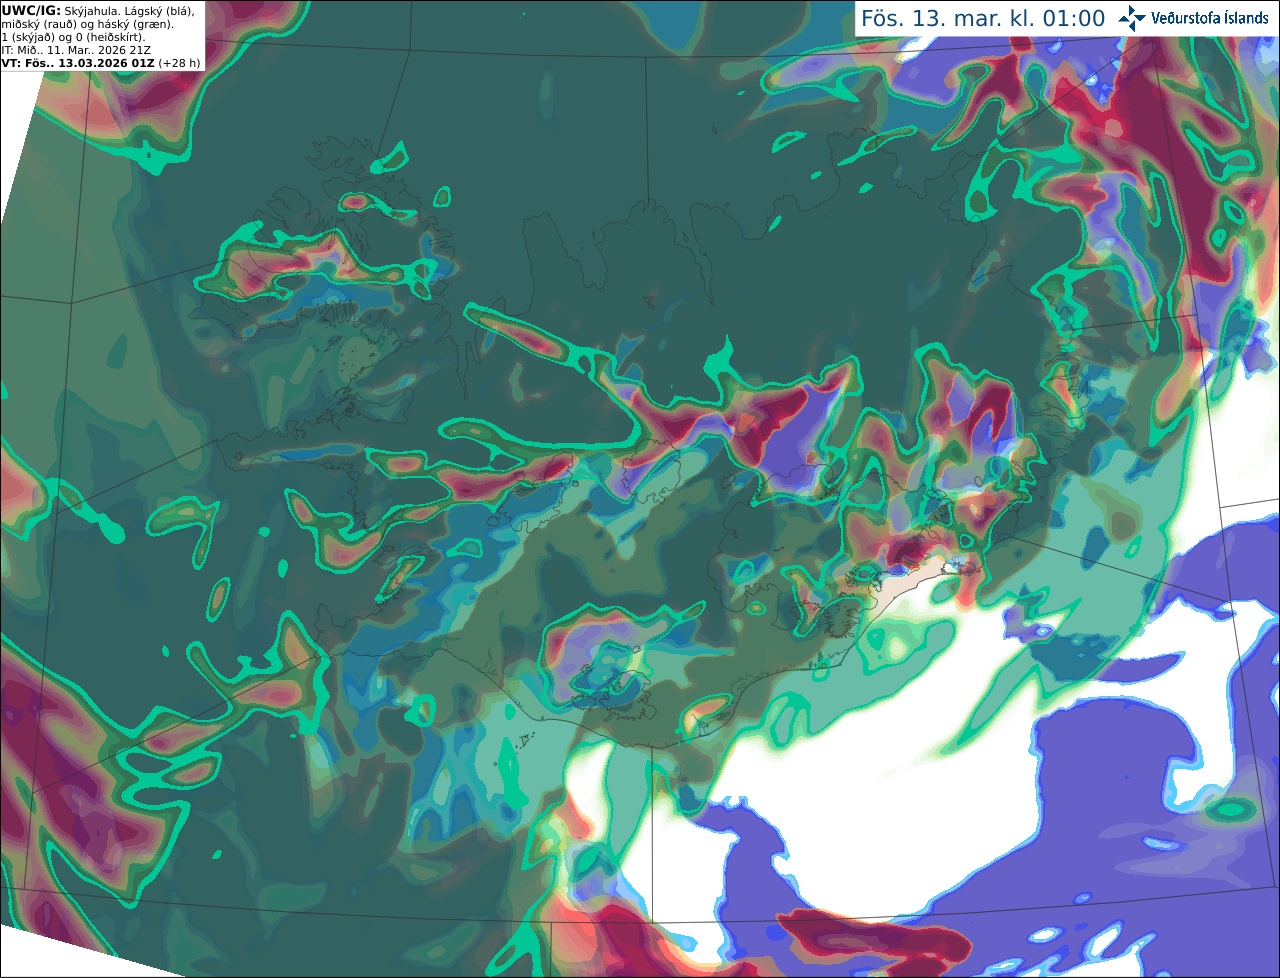
Task: Click the Veðurstofa Íslands logo icon
Action: pyautogui.click(x=1132, y=18)
